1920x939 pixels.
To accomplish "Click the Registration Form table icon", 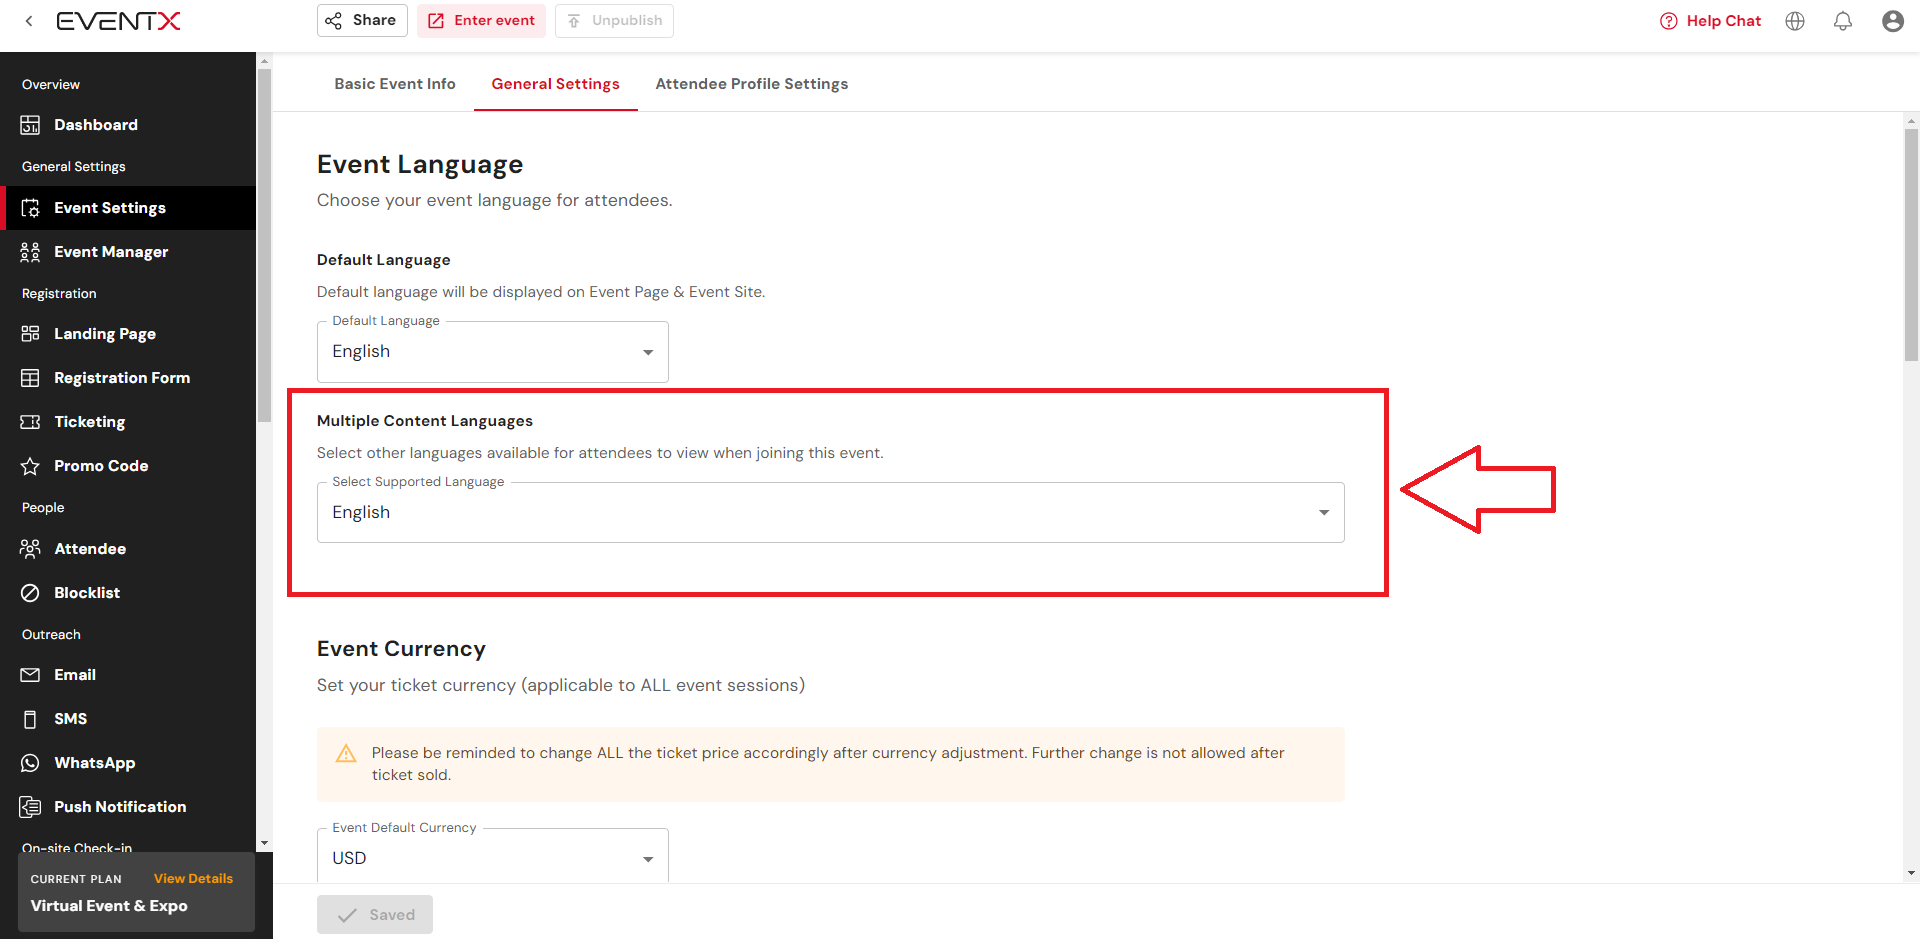I will coord(30,378).
